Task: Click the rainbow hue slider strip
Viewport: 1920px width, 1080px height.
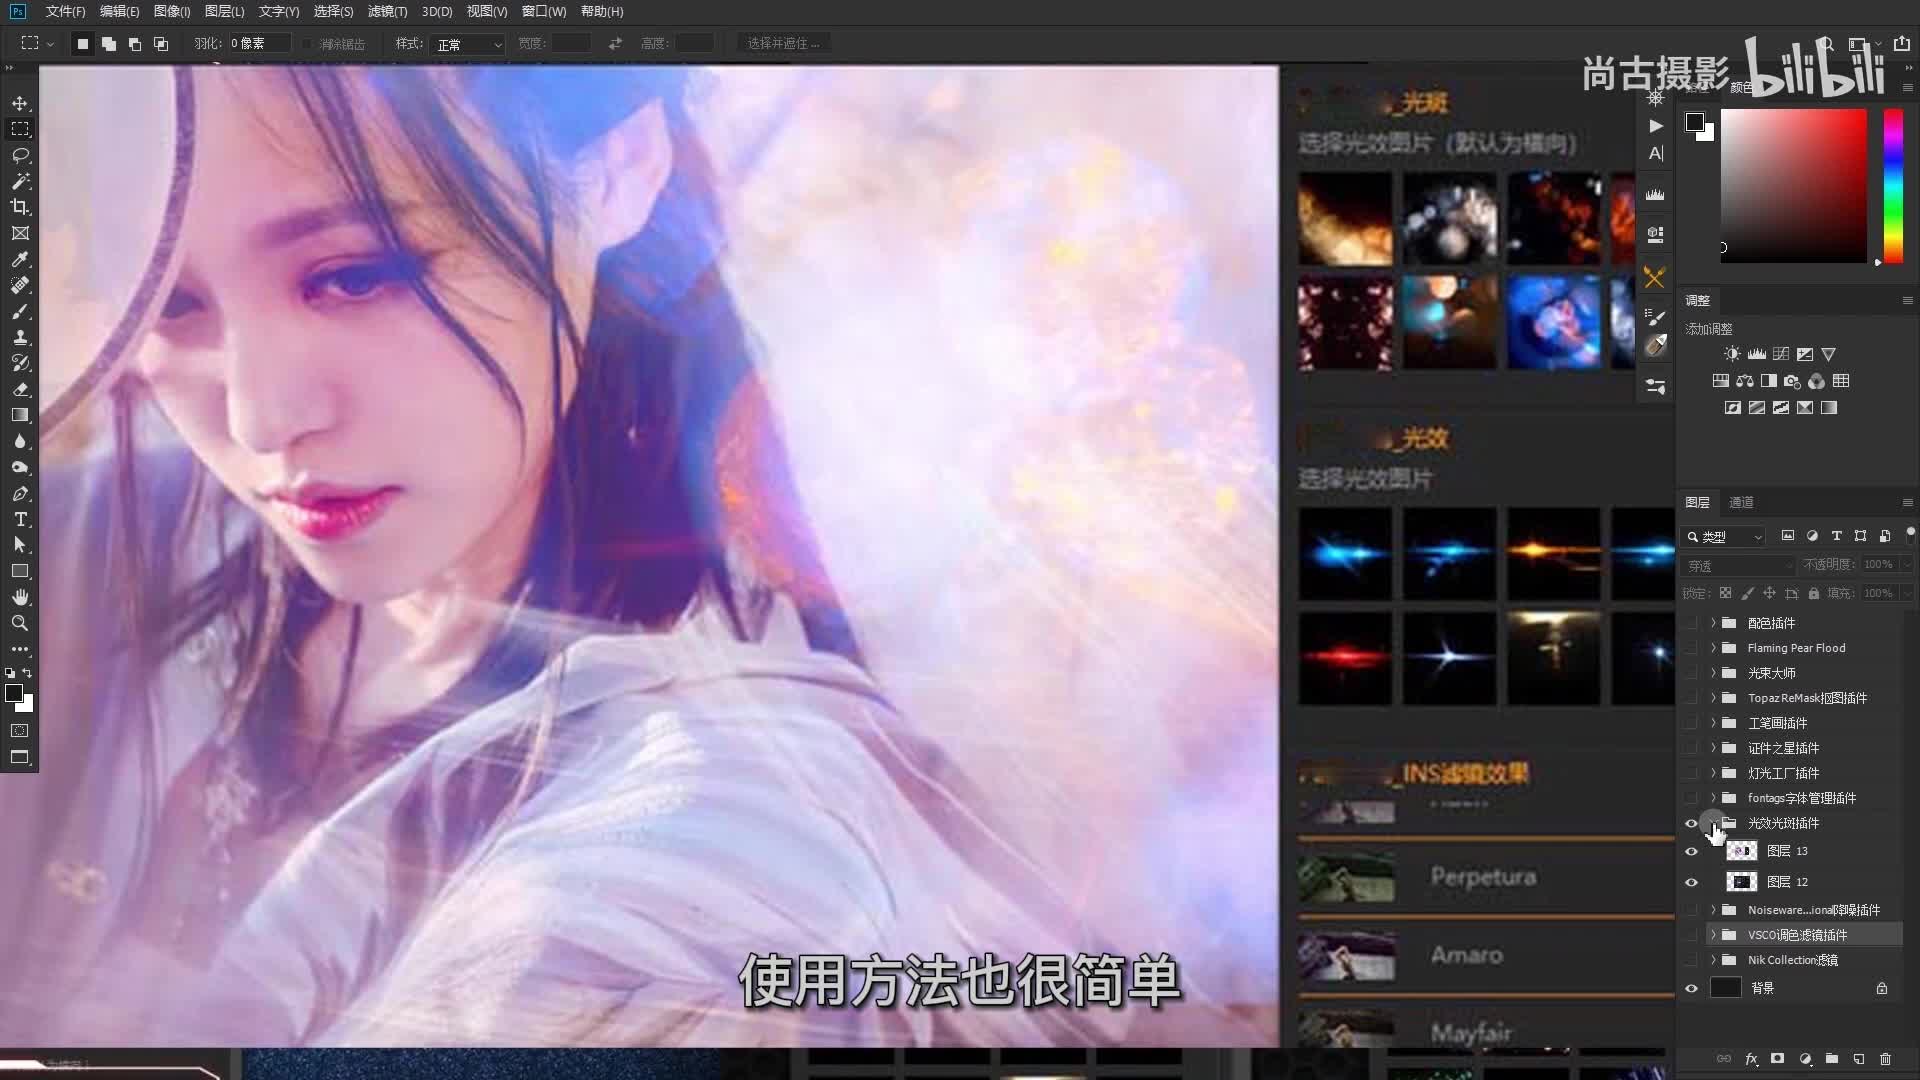Action: pyautogui.click(x=1893, y=185)
